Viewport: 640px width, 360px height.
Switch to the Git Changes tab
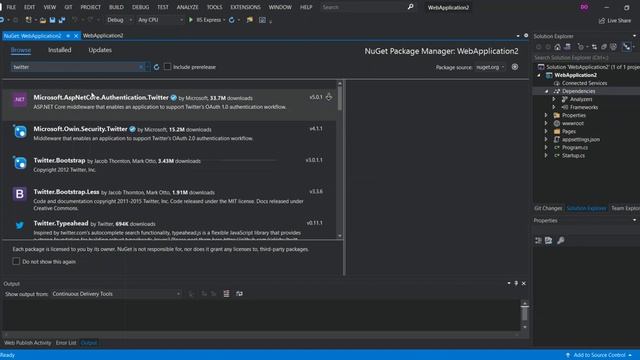(548, 208)
